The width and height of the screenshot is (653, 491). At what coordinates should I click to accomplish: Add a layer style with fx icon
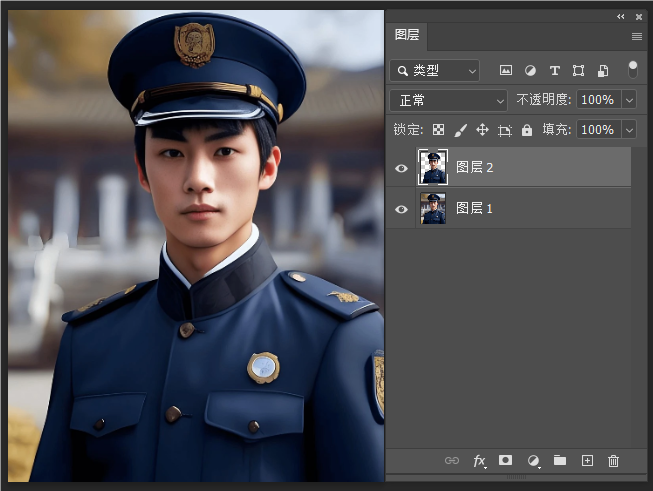click(479, 461)
